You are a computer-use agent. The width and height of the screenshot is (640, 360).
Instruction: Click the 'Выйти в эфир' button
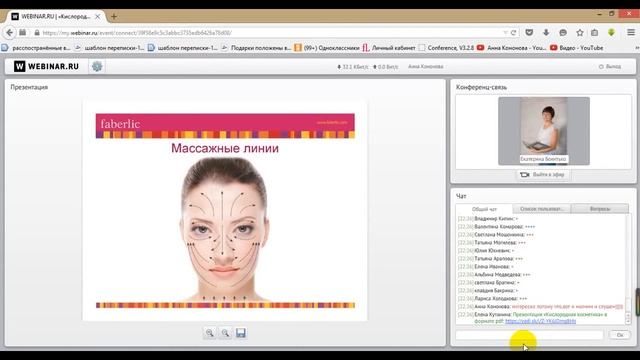tap(543, 175)
